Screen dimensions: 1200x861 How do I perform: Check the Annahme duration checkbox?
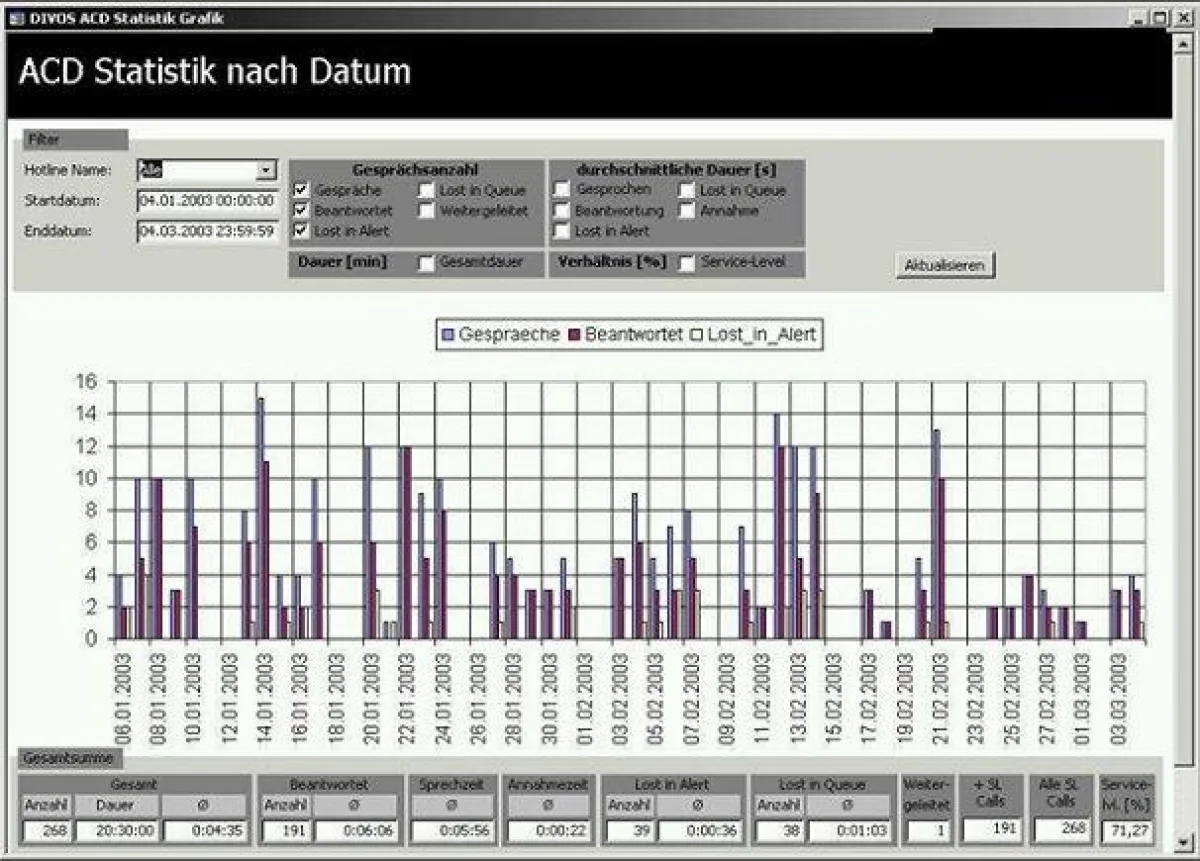point(685,211)
